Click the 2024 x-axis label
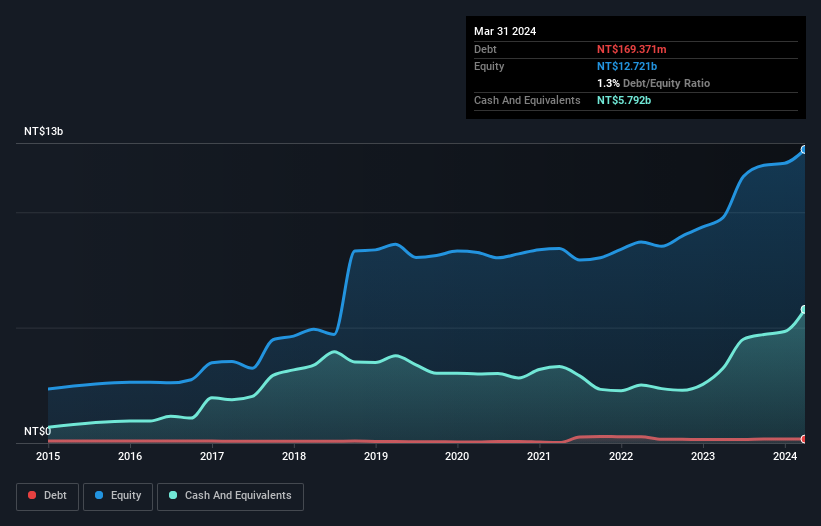 (x=785, y=456)
